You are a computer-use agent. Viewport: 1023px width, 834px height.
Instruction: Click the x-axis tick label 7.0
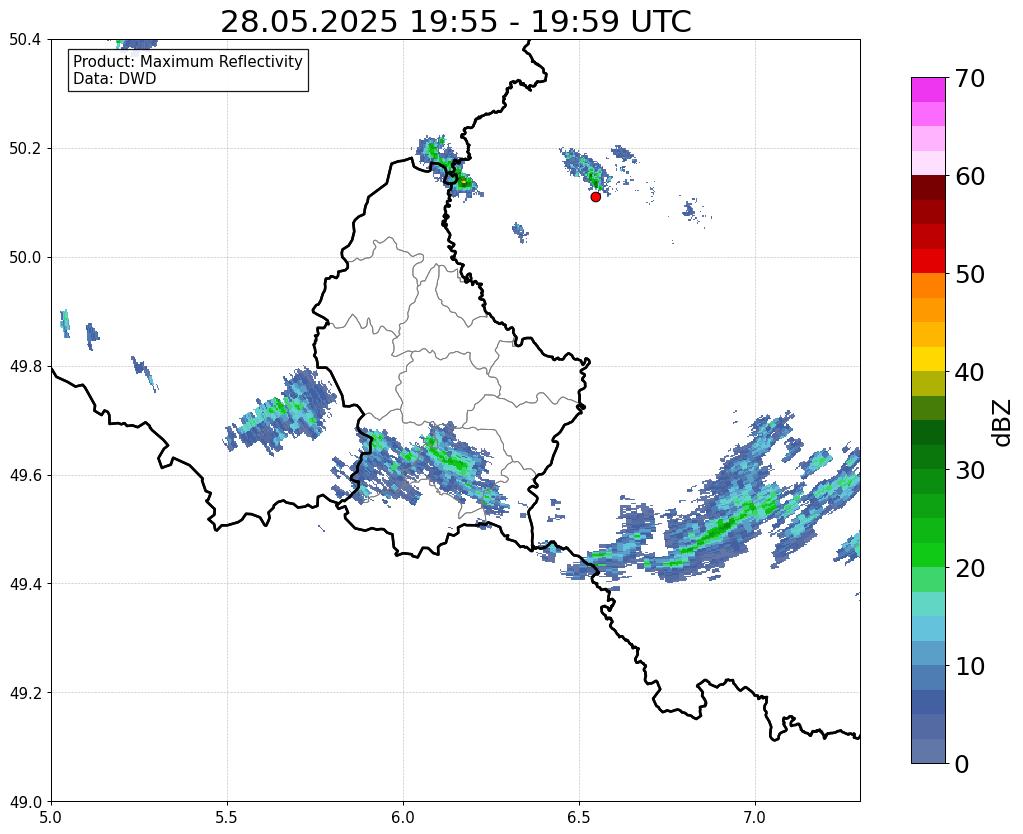click(756, 817)
